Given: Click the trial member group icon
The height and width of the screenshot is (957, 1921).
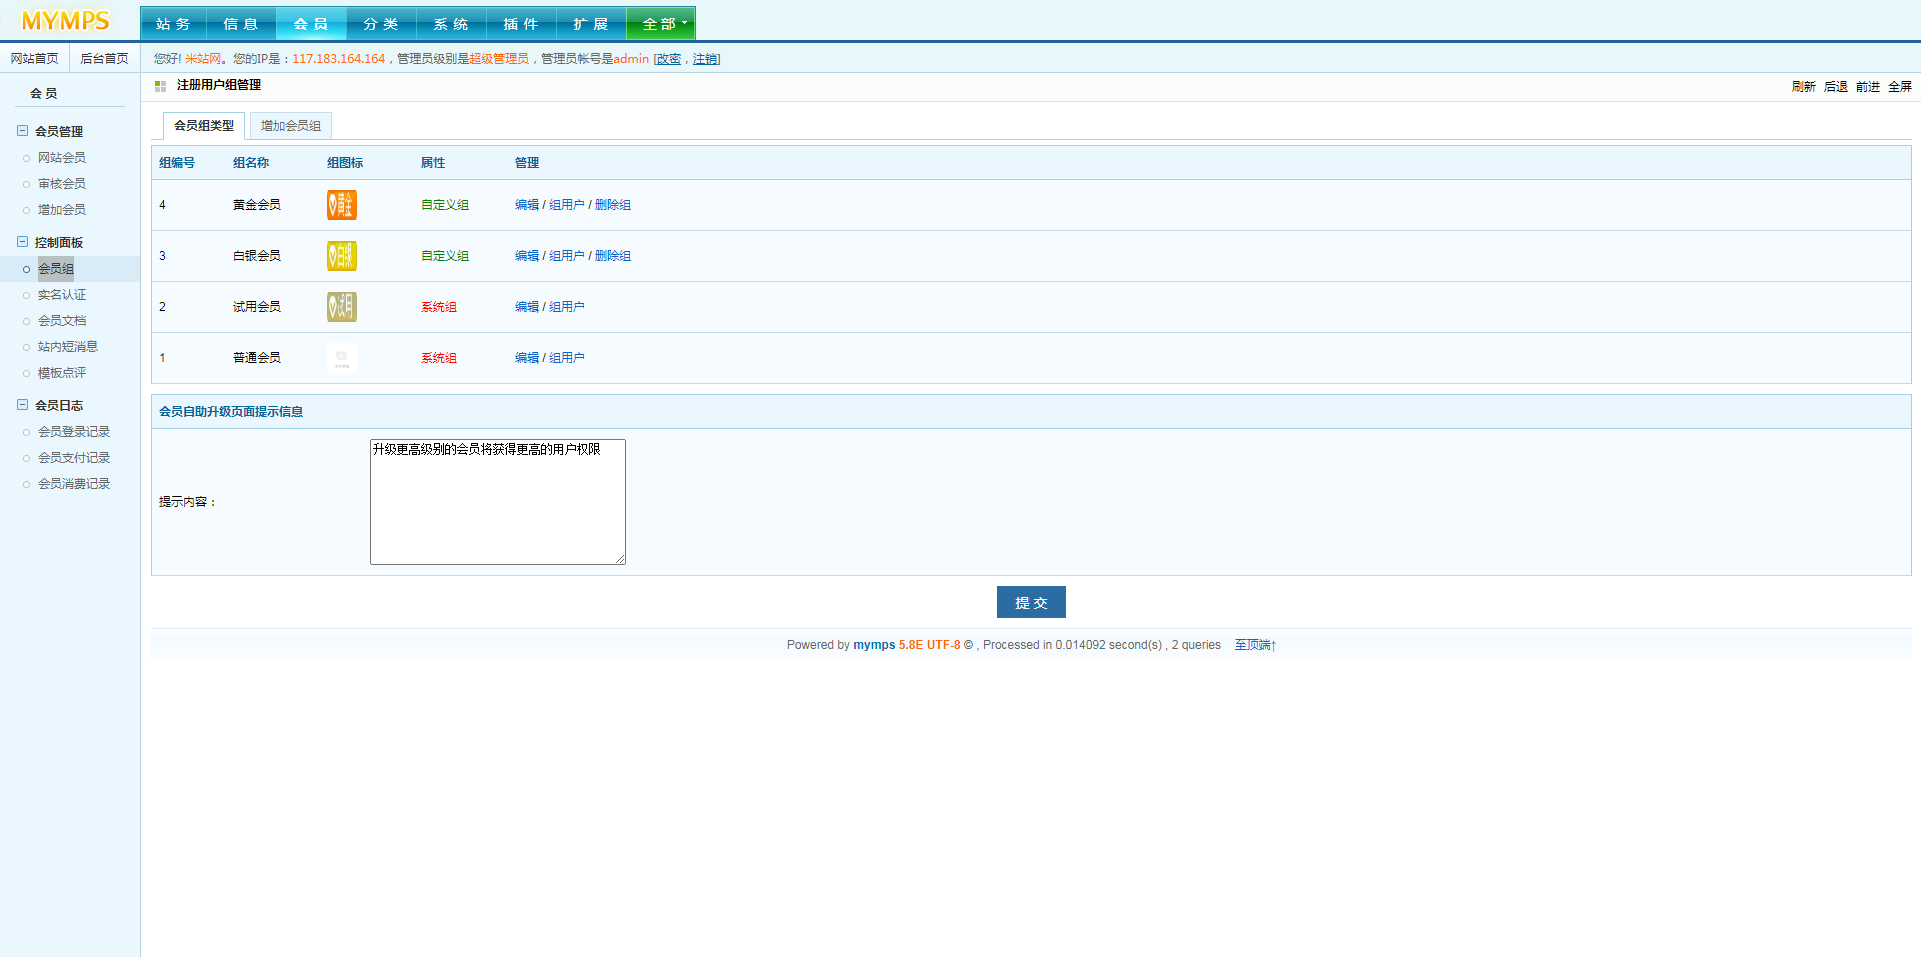Looking at the screenshot, I should point(341,307).
